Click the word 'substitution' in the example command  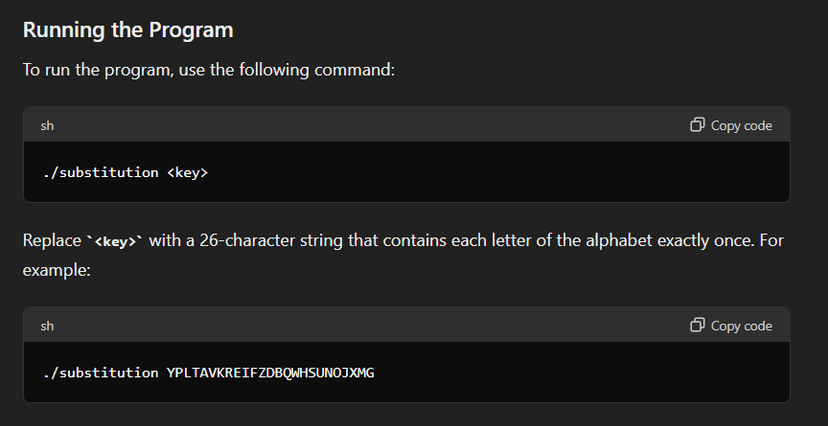pyautogui.click(x=109, y=373)
